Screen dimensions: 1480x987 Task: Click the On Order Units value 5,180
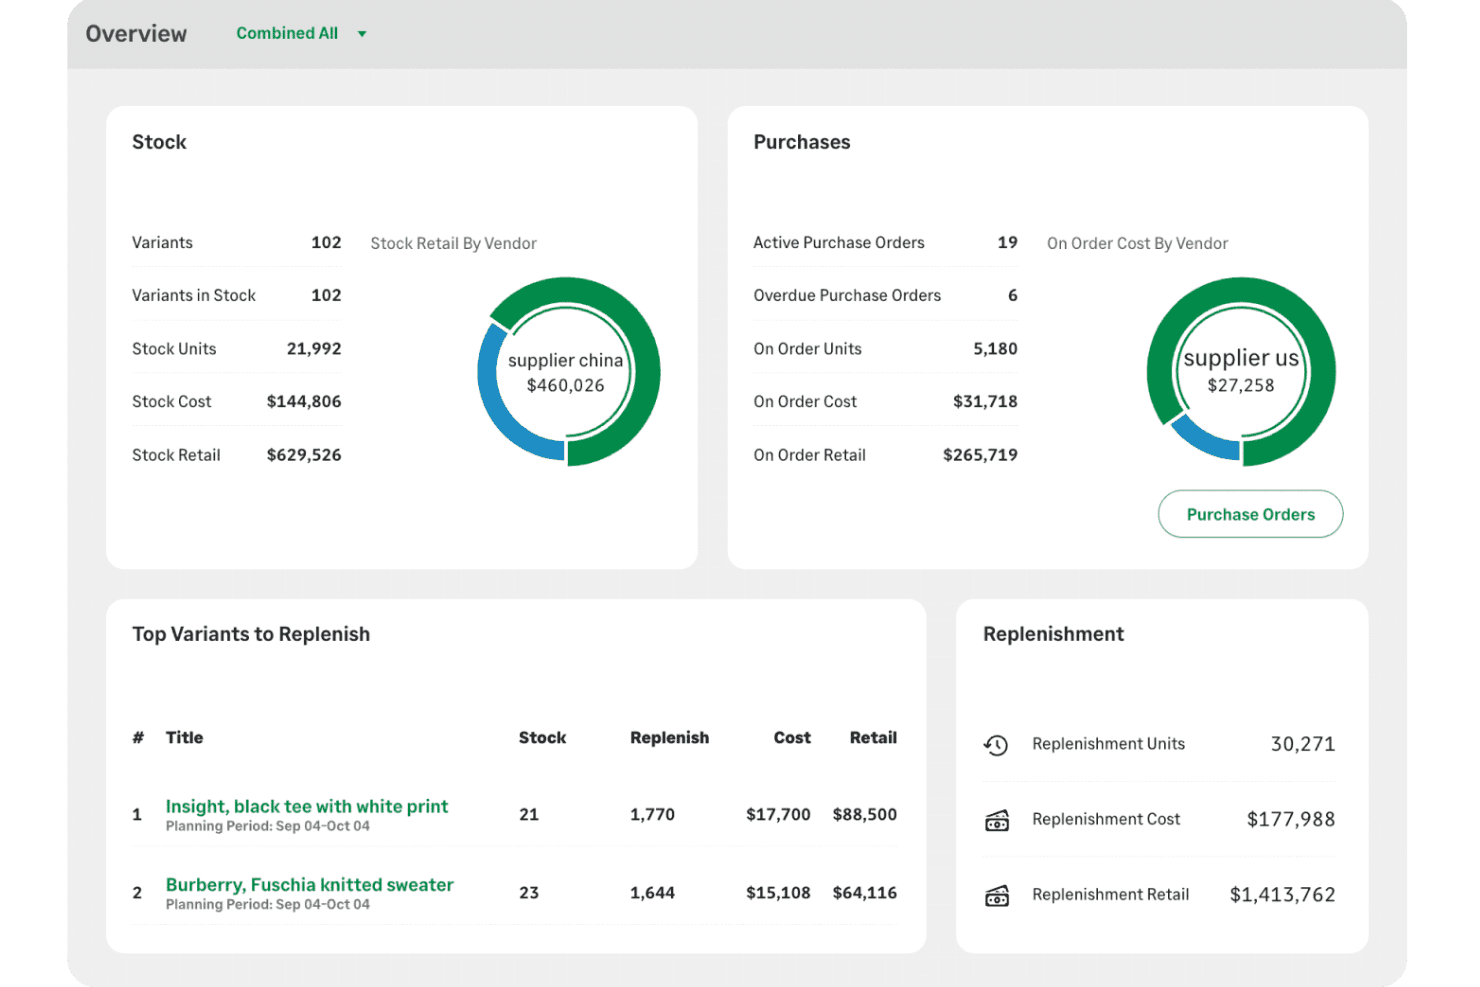pos(995,349)
